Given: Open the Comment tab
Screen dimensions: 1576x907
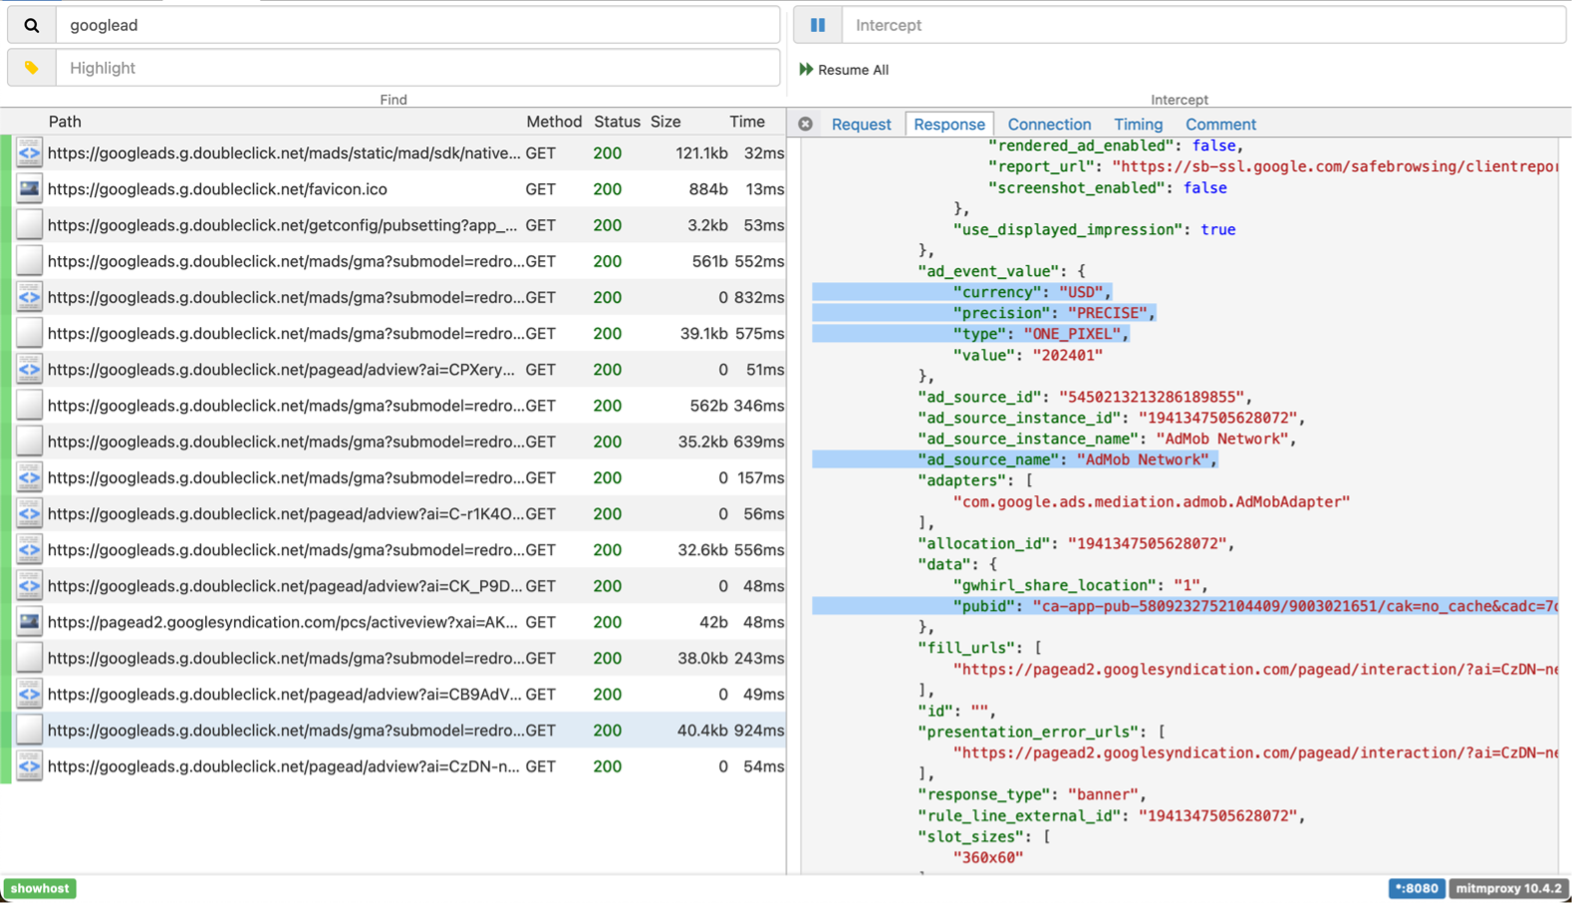Looking at the screenshot, I should click(1220, 124).
